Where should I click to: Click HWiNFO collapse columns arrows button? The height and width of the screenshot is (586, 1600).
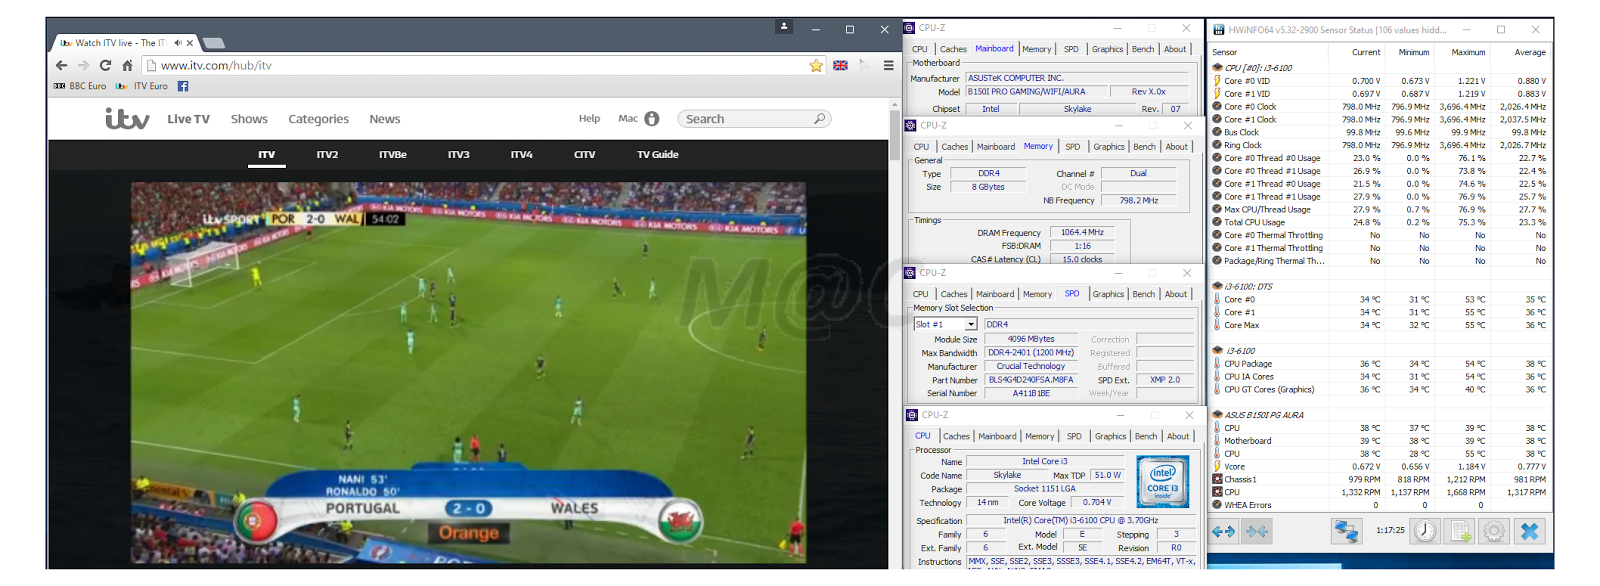point(1257,532)
